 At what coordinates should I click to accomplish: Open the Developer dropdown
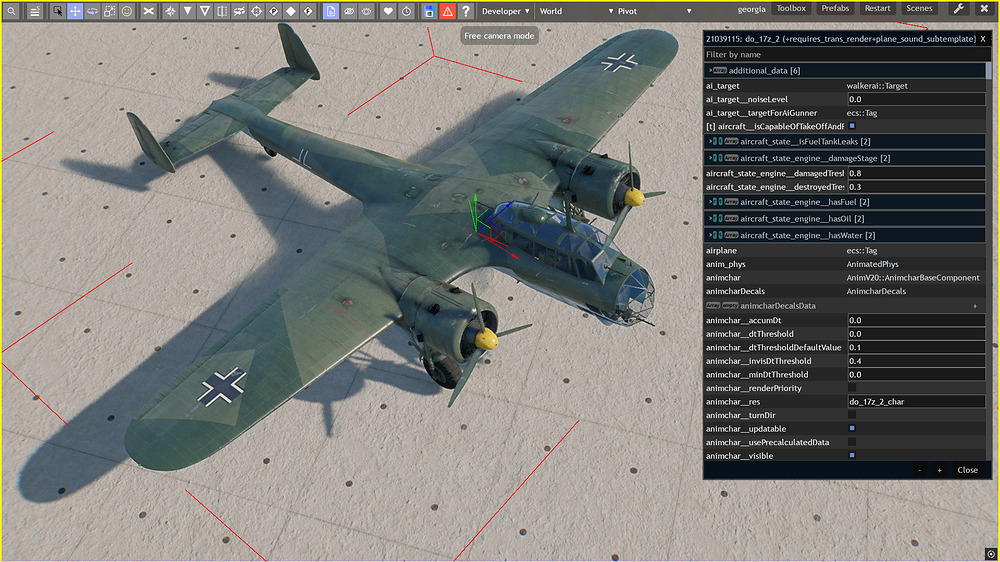point(505,11)
